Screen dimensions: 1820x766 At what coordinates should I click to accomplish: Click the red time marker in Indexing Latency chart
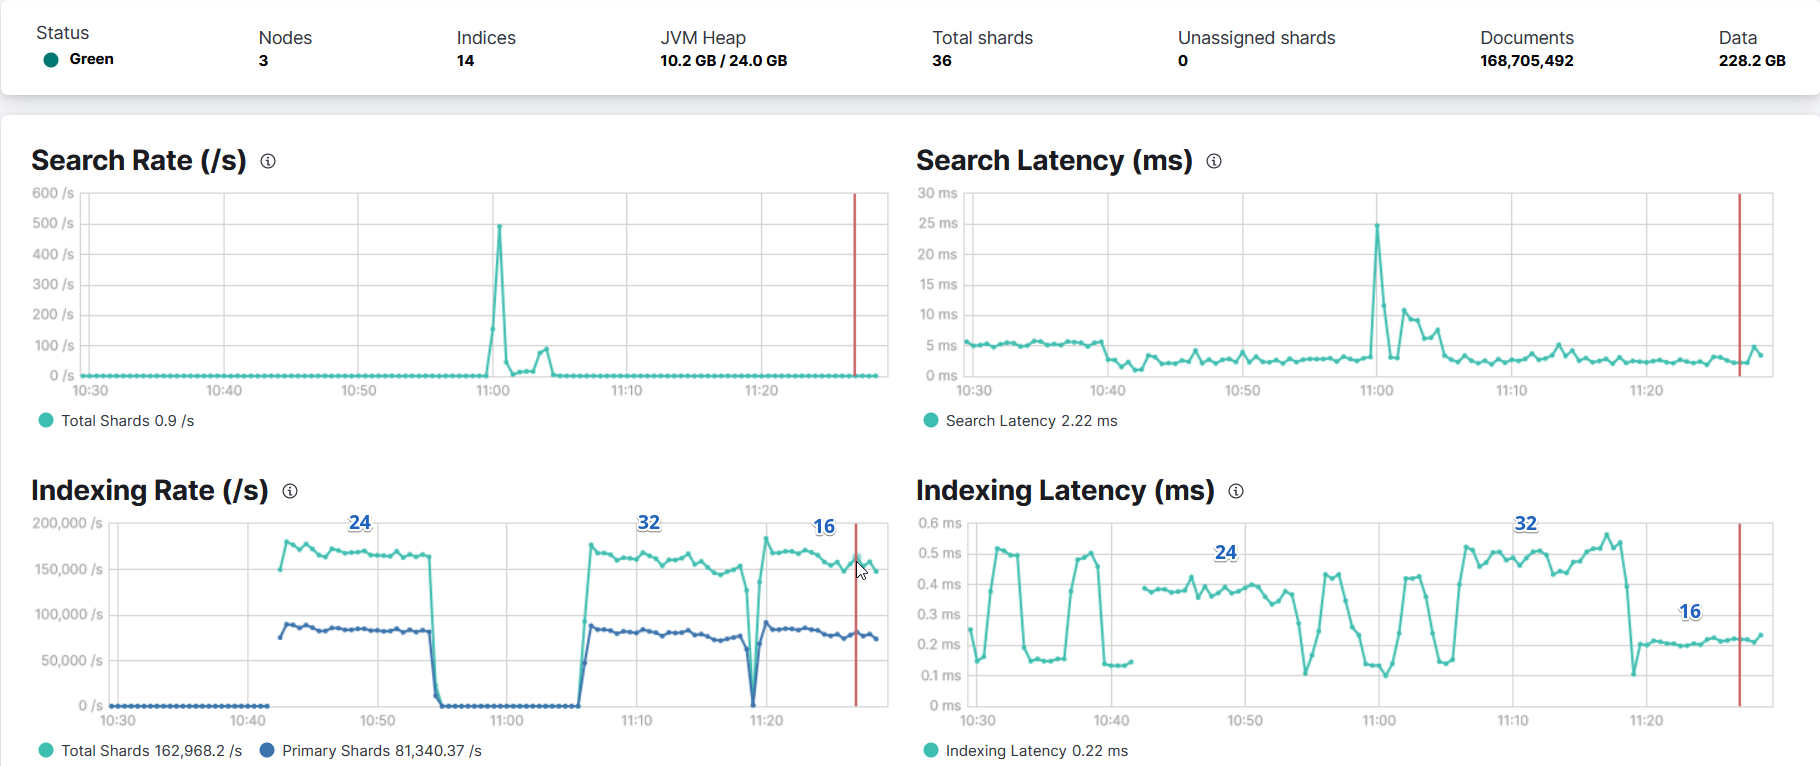coord(1740,615)
